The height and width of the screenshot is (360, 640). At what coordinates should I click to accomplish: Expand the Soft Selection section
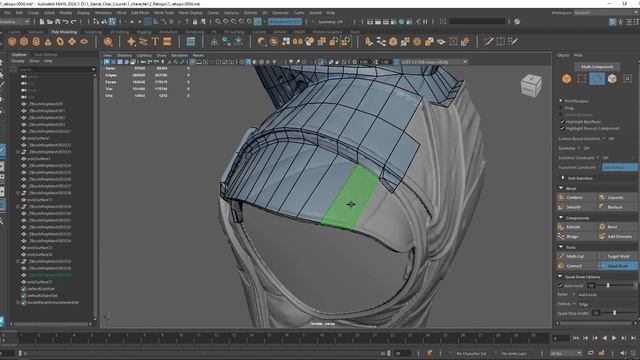coord(562,178)
